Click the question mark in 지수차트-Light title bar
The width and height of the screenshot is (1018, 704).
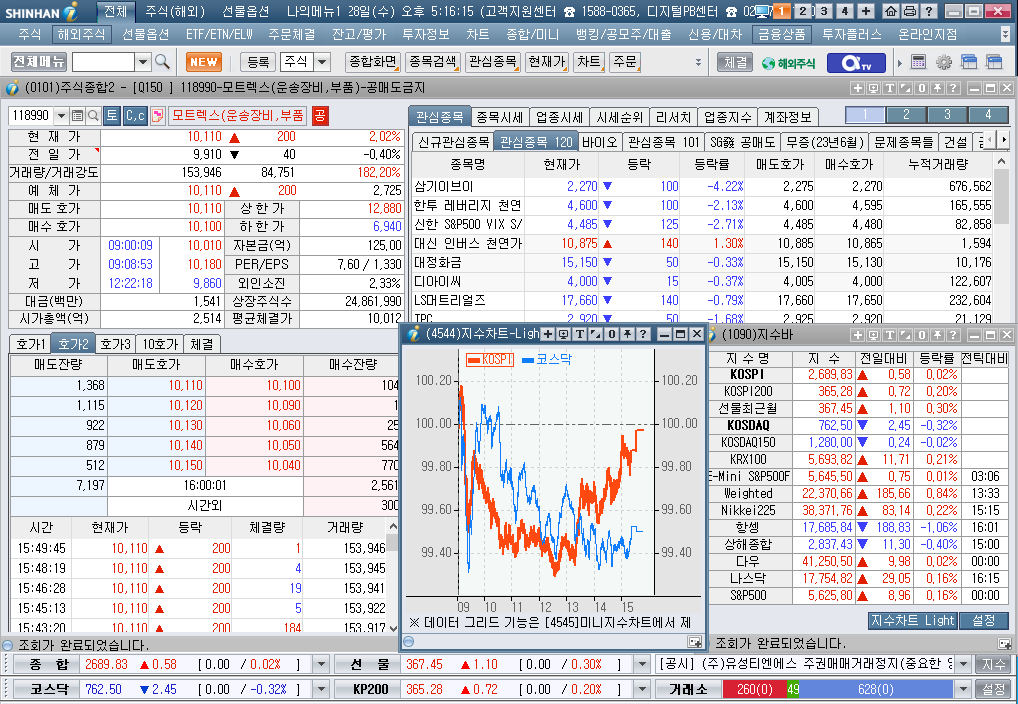click(x=643, y=334)
